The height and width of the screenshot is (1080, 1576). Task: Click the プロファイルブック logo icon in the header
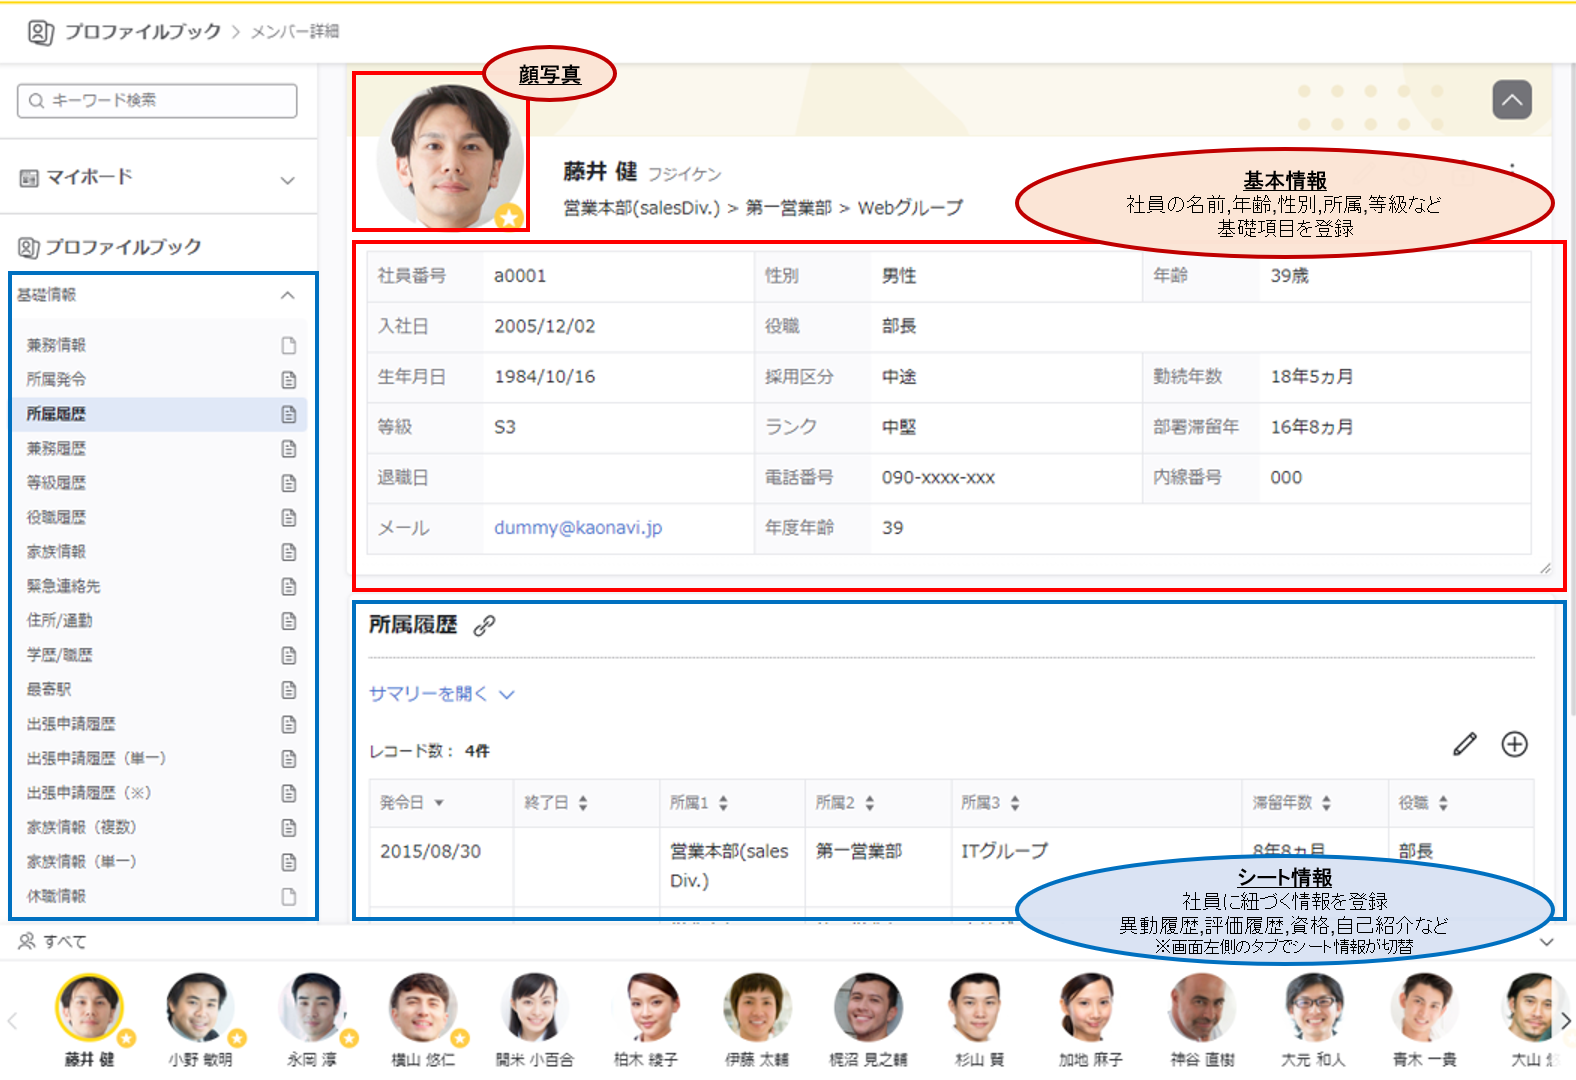coord(40,32)
